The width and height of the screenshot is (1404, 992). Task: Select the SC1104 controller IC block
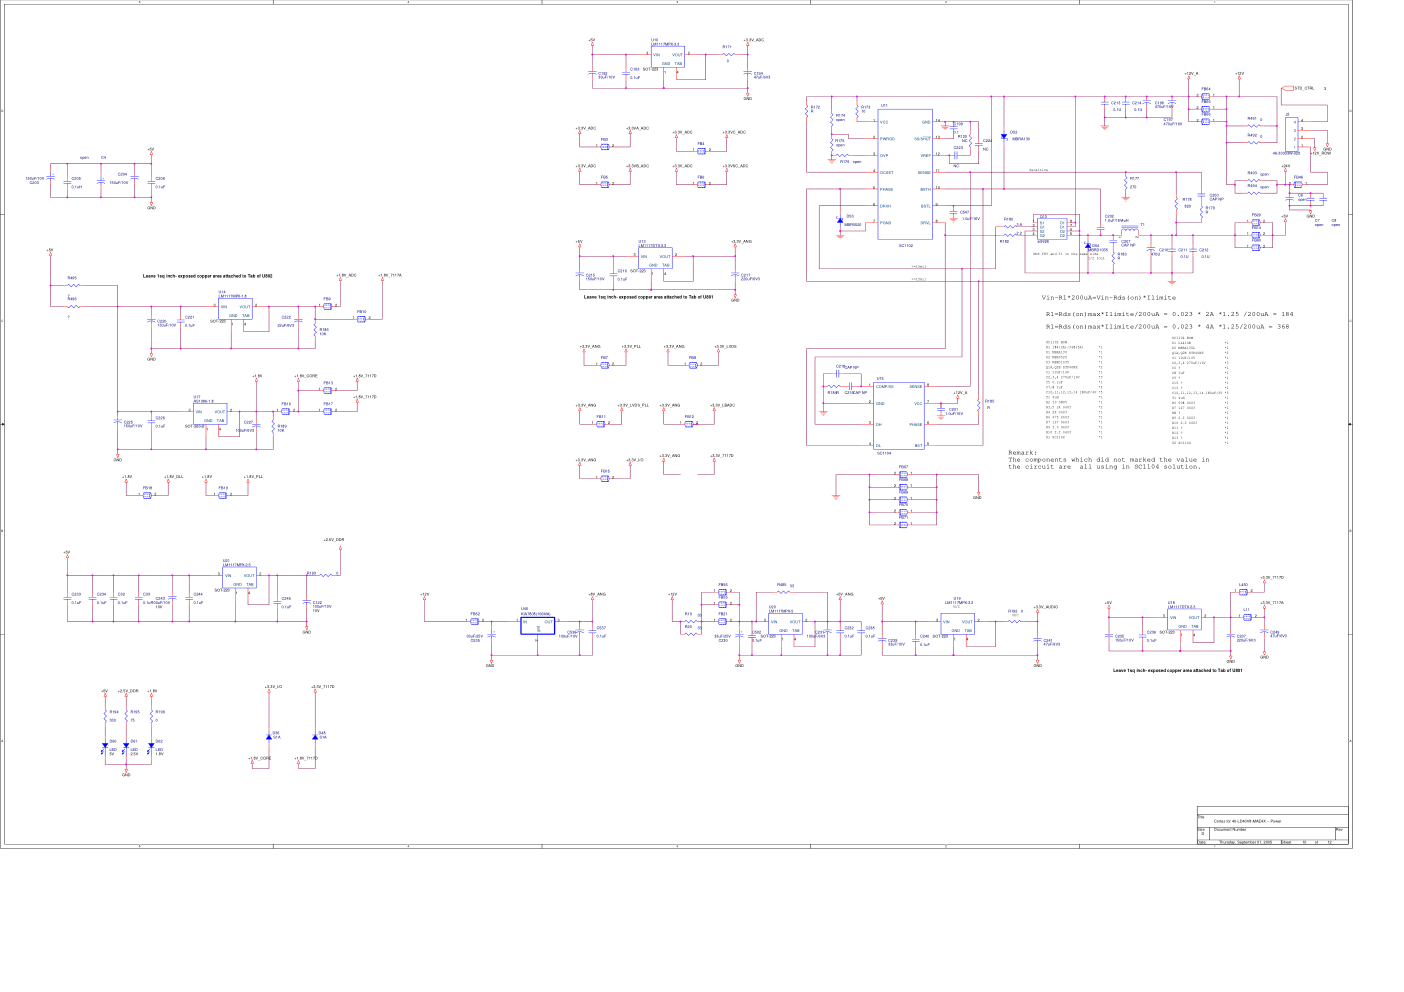click(x=899, y=415)
